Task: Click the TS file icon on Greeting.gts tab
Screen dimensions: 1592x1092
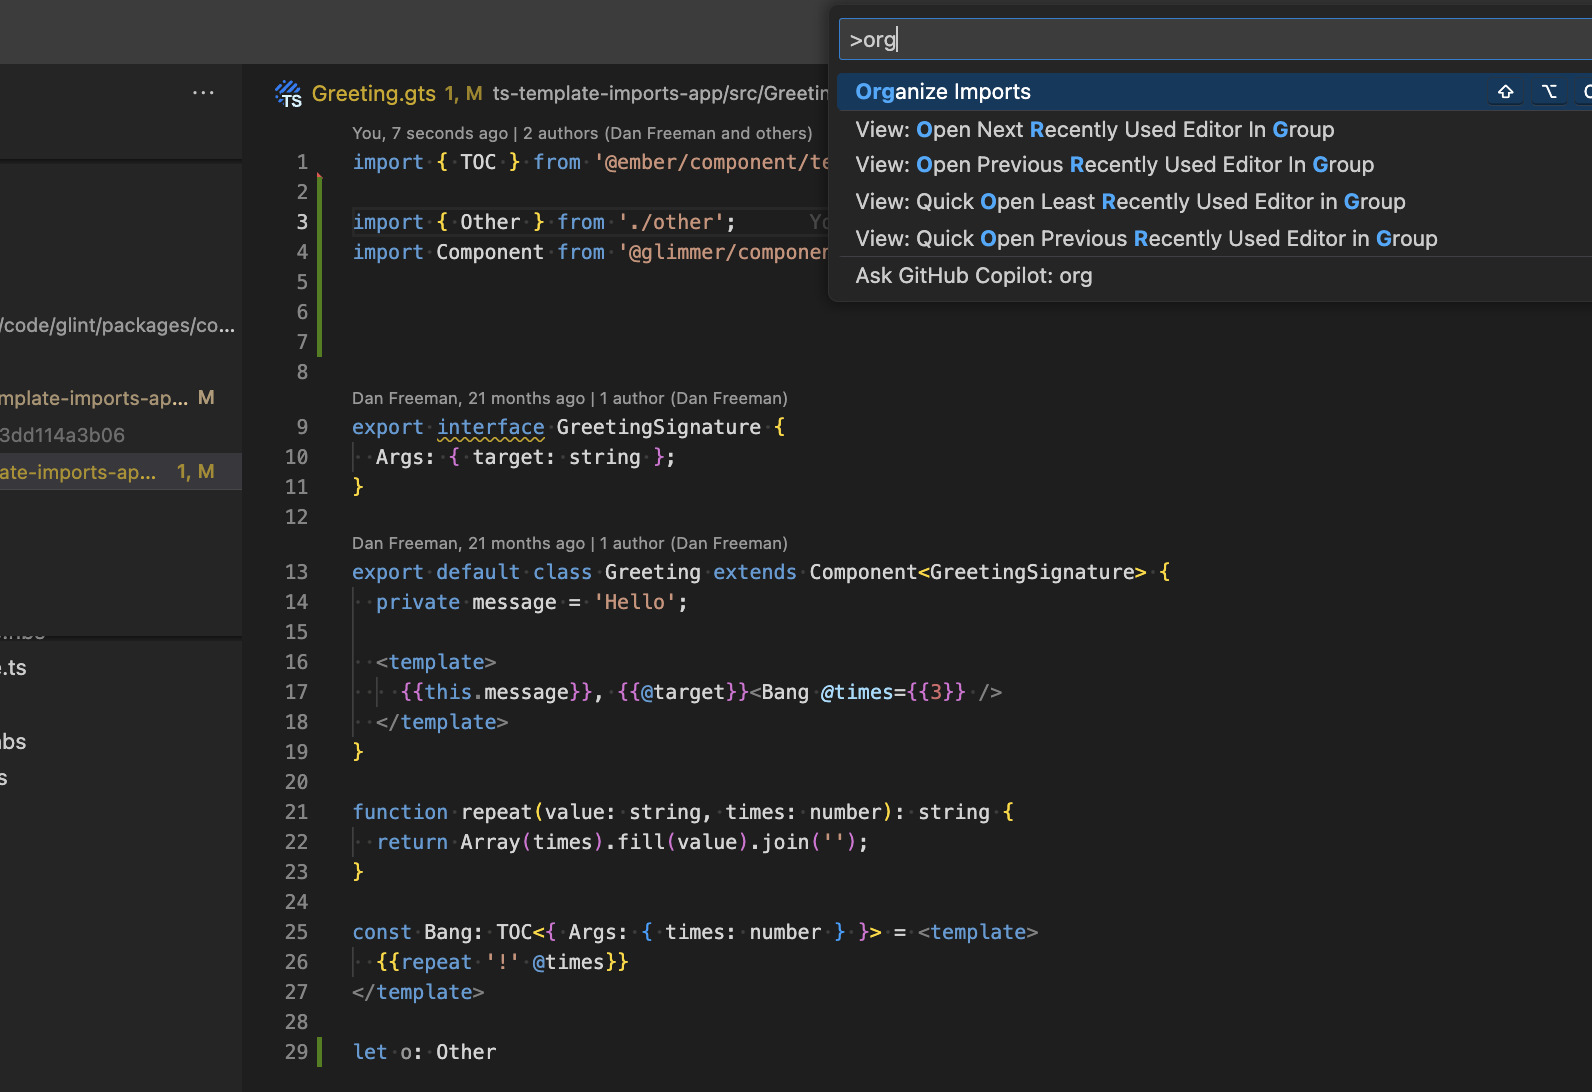Action: coord(288,94)
